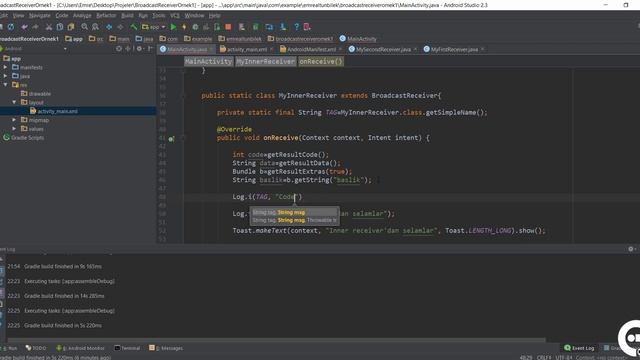The height and width of the screenshot is (360, 640).
Task: Open the VCS menu
Action: coord(175,16)
